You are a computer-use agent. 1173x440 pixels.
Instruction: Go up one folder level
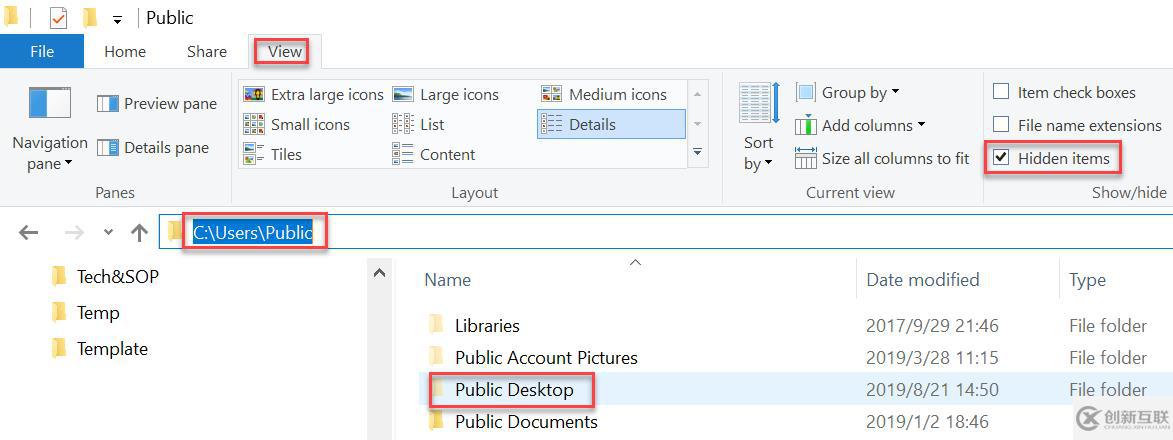[139, 233]
